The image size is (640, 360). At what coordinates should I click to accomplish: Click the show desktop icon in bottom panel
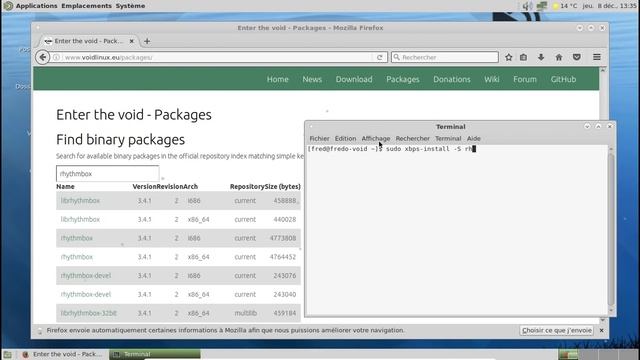tap(7, 354)
